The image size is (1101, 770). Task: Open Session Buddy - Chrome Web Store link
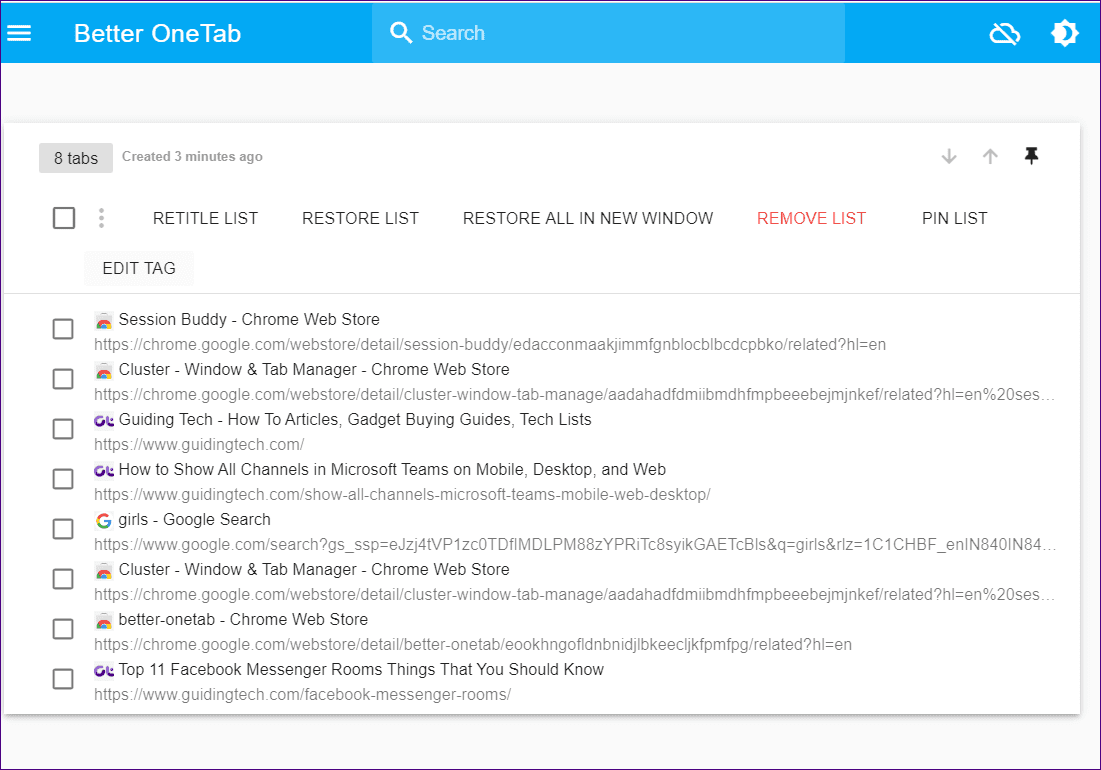pyautogui.click(x=249, y=319)
